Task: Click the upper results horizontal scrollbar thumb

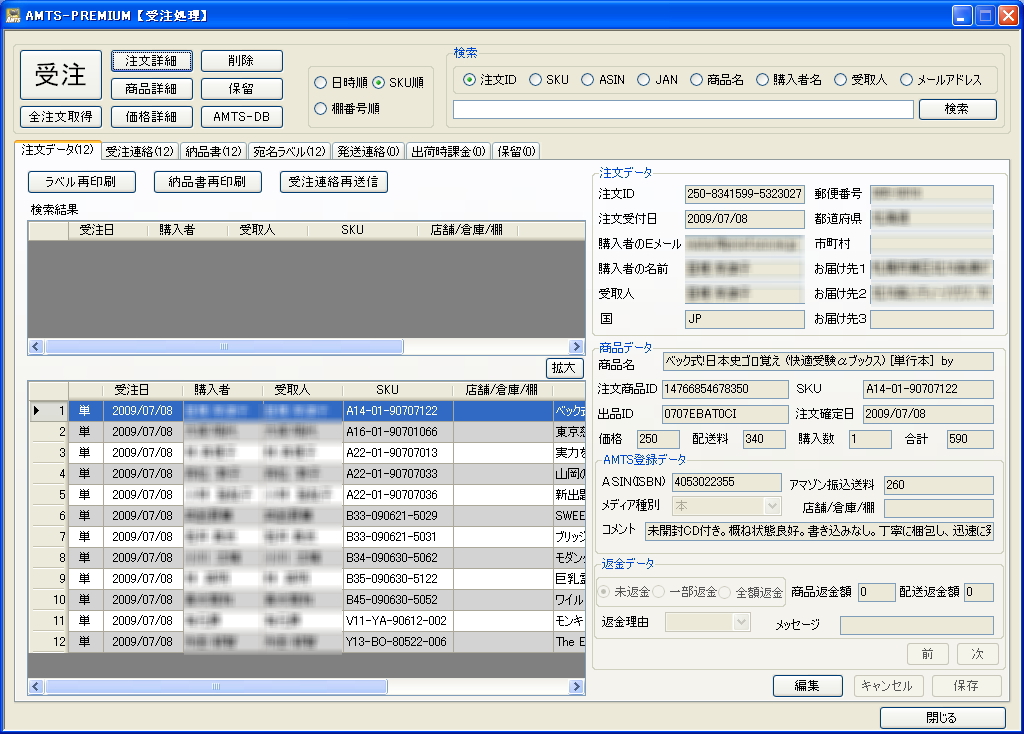Action: pyautogui.click(x=224, y=347)
